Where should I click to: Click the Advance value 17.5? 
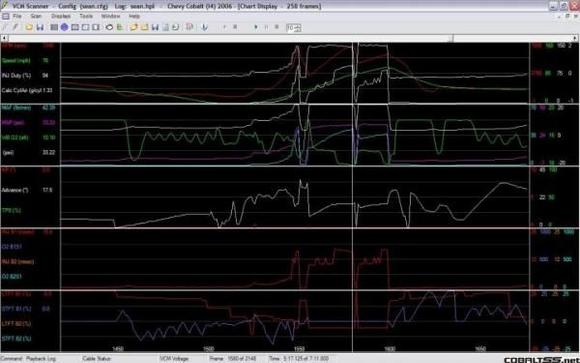(x=47, y=190)
